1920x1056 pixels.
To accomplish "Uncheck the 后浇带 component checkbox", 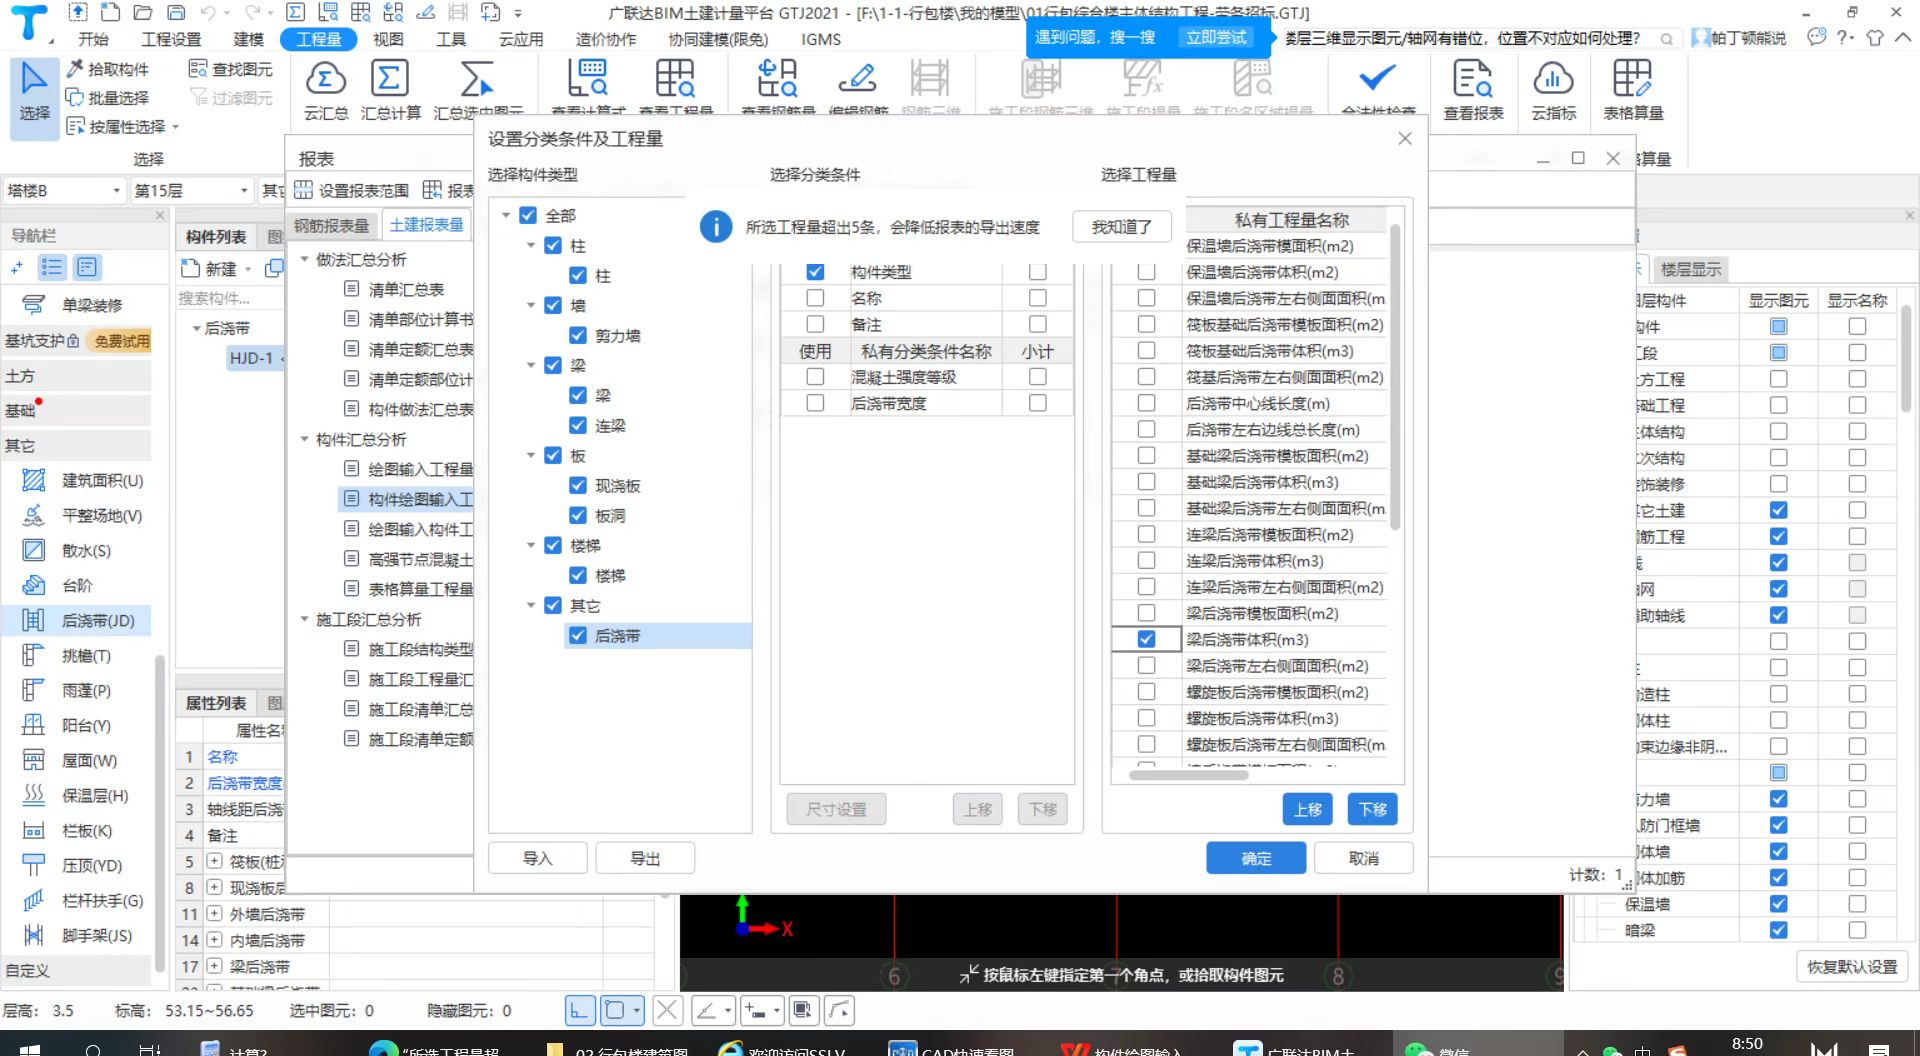I will click(578, 635).
